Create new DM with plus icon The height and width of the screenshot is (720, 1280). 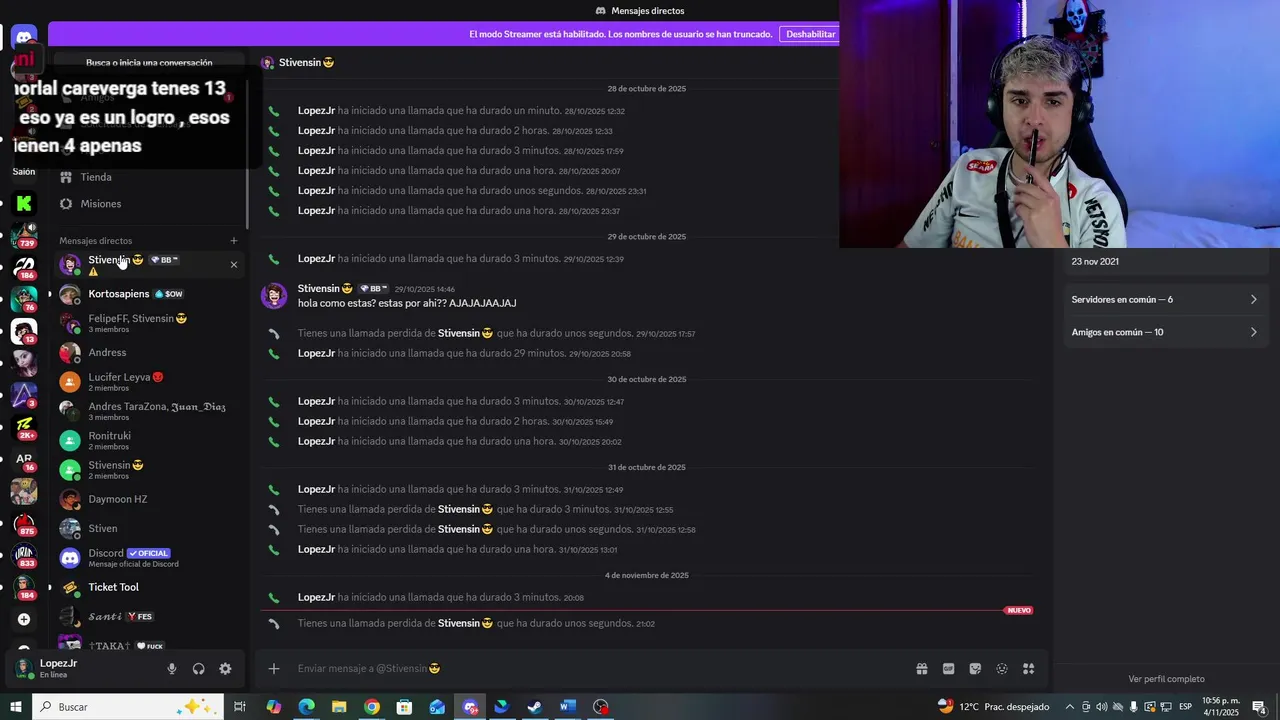pyautogui.click(x=234, y=240)
